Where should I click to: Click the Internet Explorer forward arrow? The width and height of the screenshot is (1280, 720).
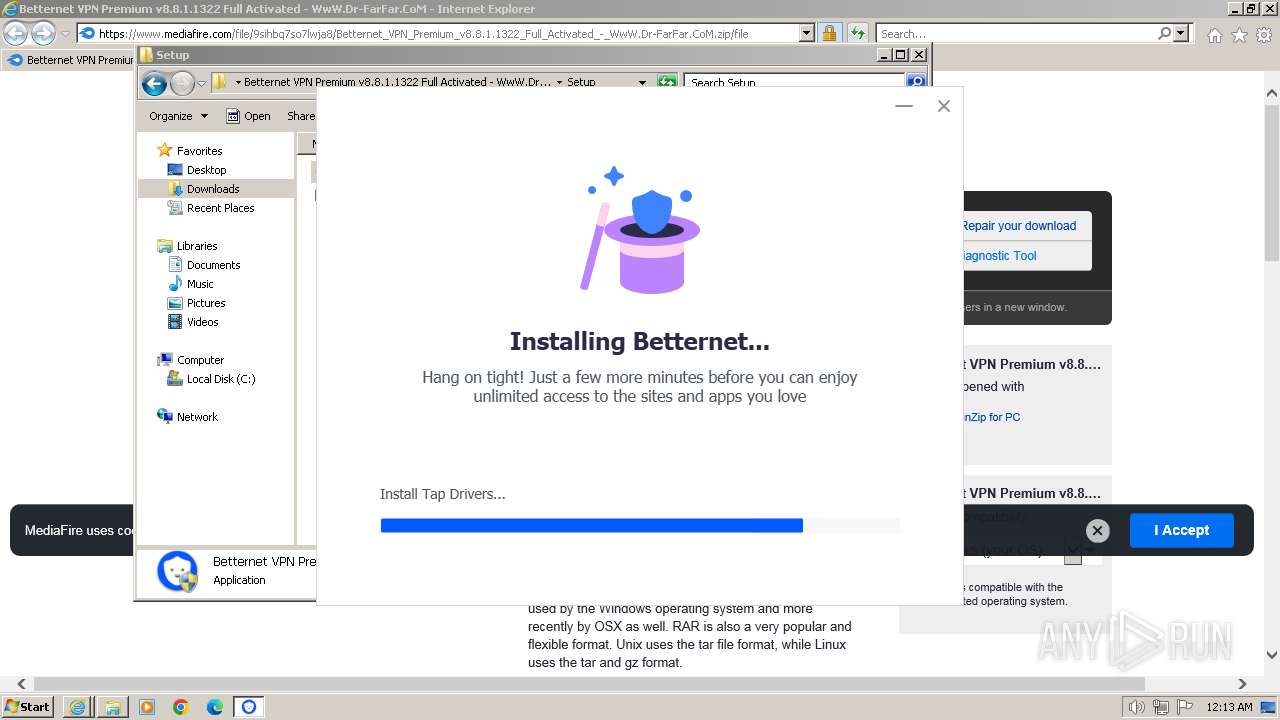coord(43,33)
